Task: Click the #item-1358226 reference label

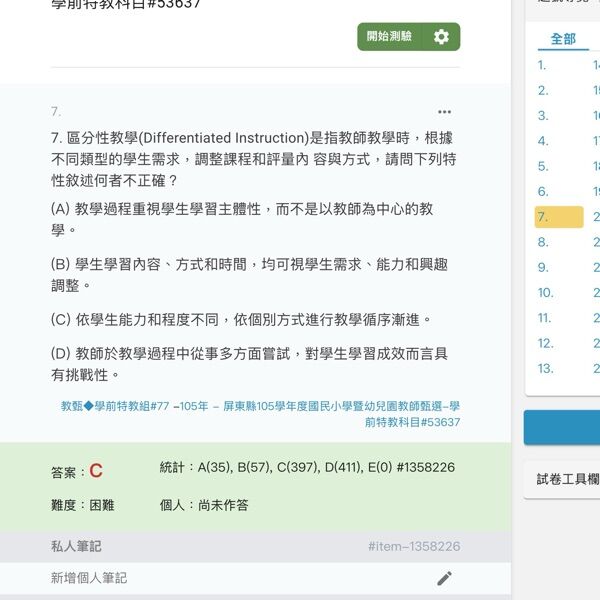Action: pos(413,546)
